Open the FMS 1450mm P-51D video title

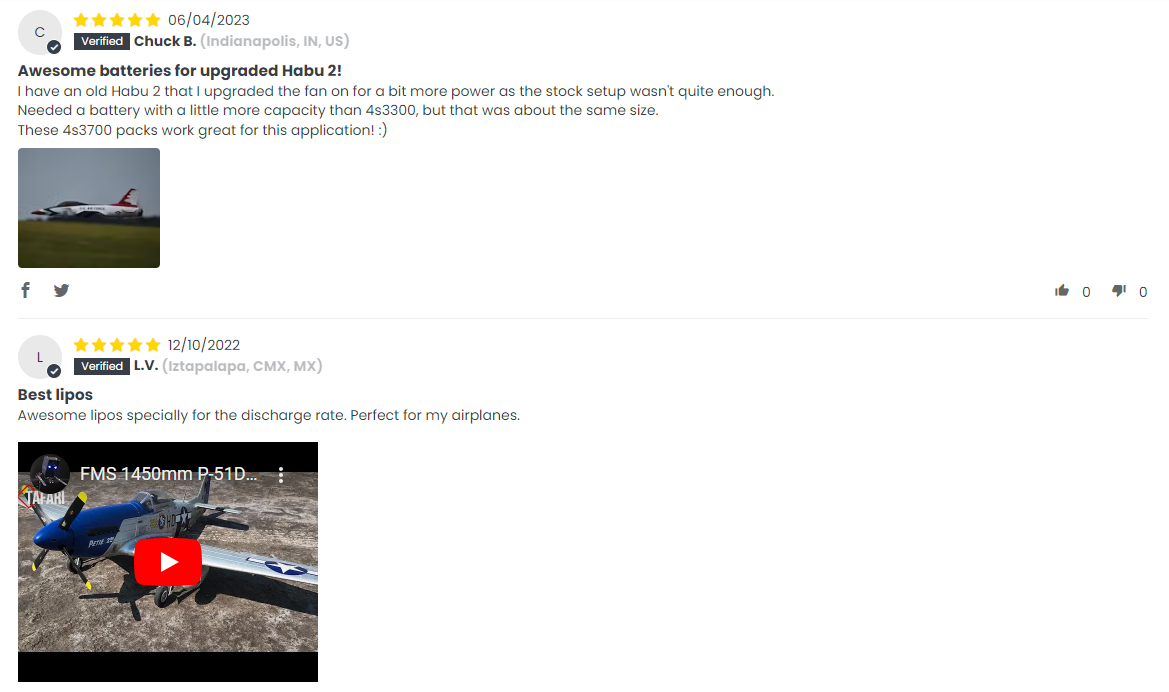tap(168, 474)
